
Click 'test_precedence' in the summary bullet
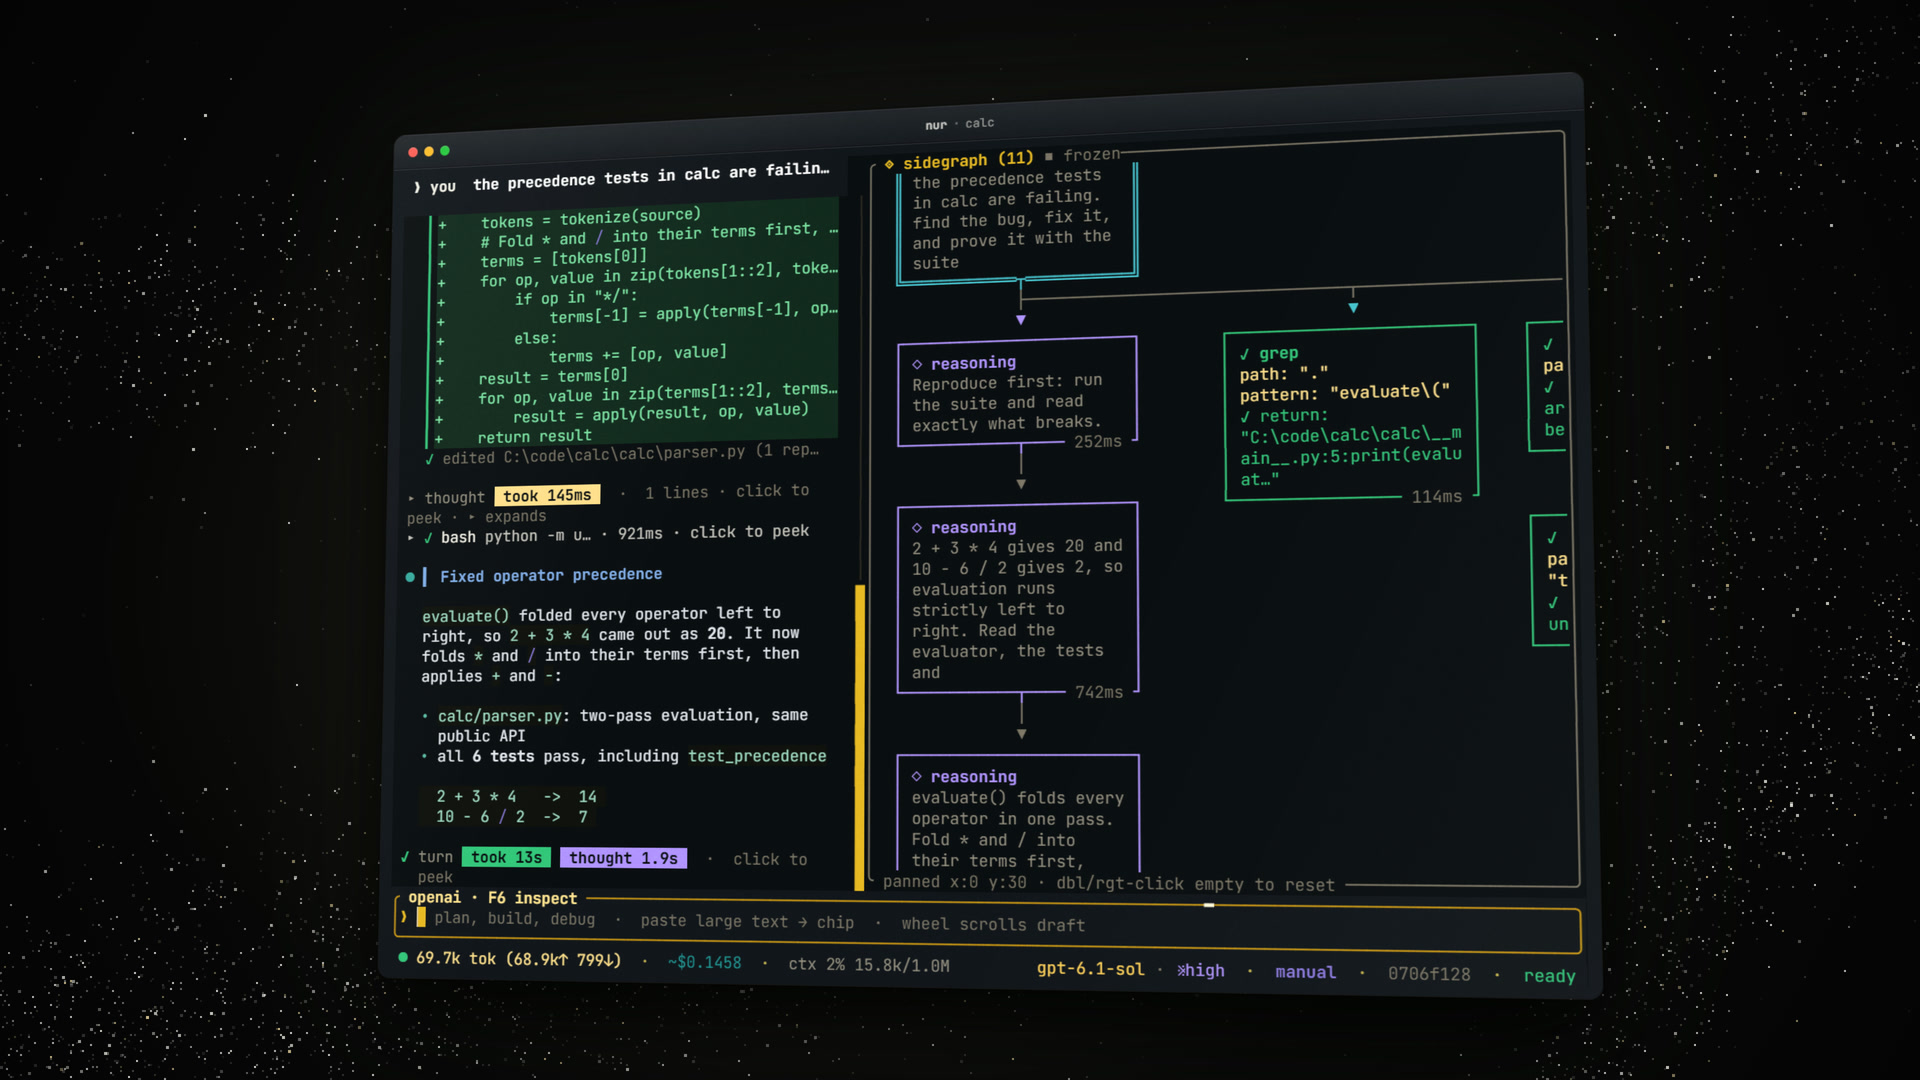click(757, 756)
